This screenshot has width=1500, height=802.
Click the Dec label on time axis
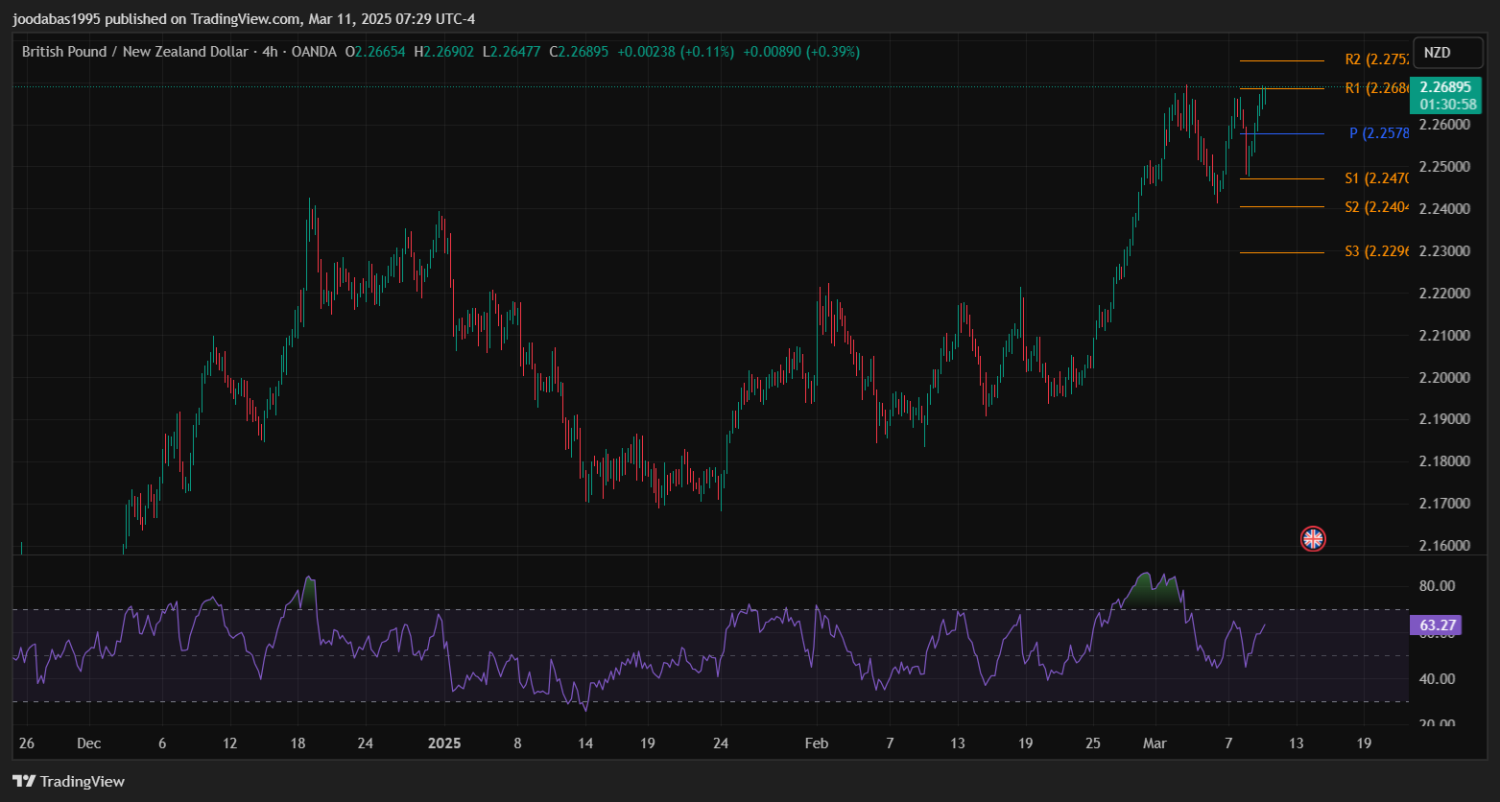click(x=89, y=743)
